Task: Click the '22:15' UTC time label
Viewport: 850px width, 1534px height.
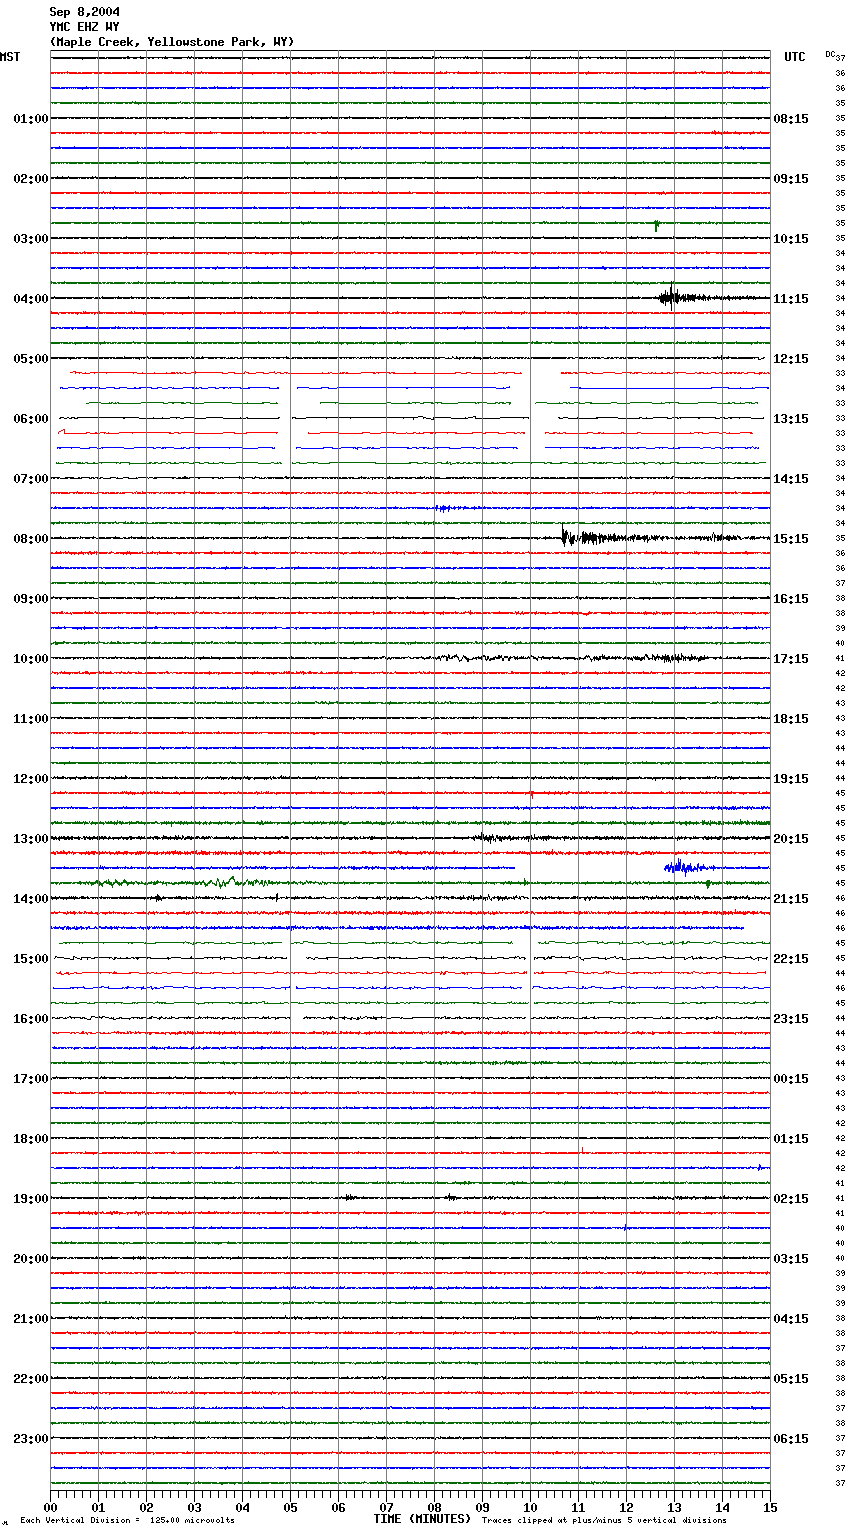Action: [x=791, y=959]
